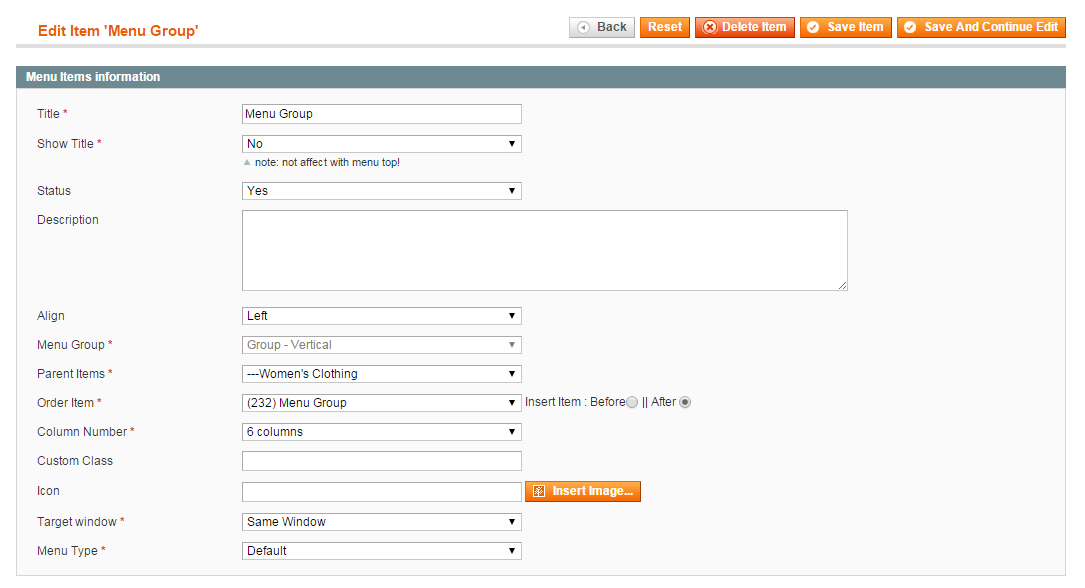Image resolution: width=1085 pixels, height=588 pixels.
Task: Open the Status dropdown
Action: 381,191
